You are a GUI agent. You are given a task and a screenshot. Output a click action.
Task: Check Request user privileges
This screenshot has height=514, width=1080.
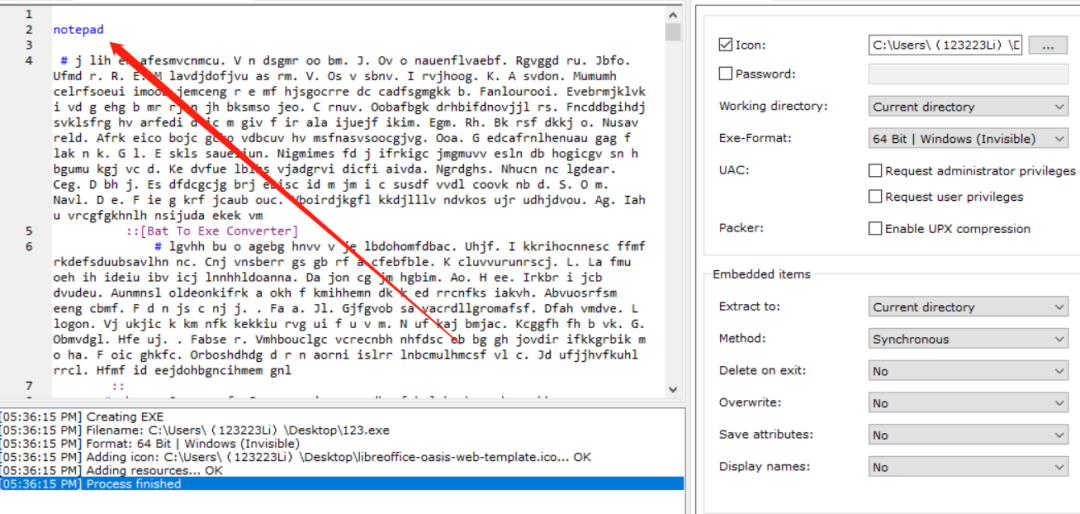pos(875,197)
